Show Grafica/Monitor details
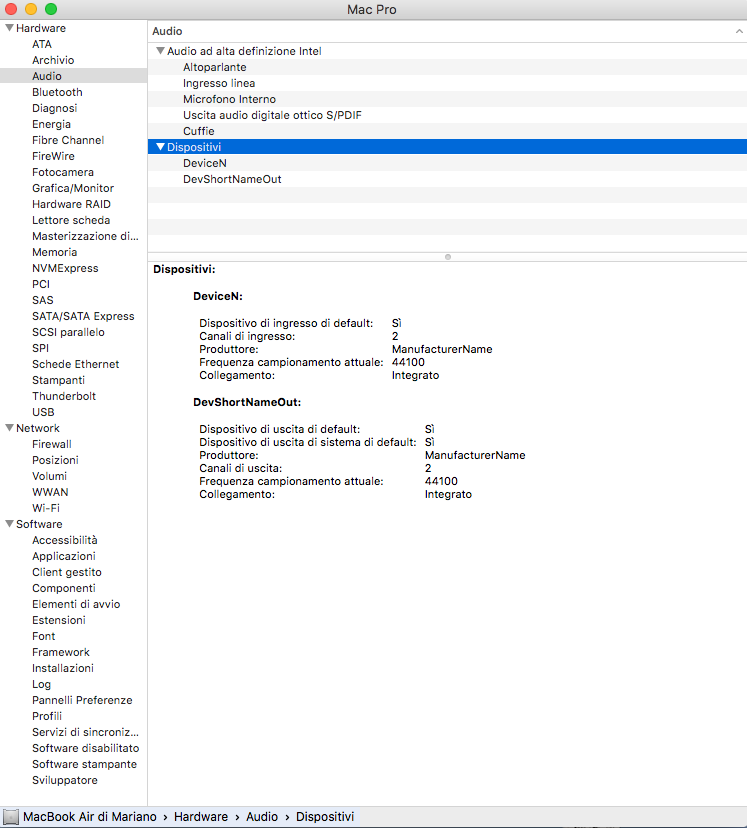747x828 pixels. tap(73, 188)
